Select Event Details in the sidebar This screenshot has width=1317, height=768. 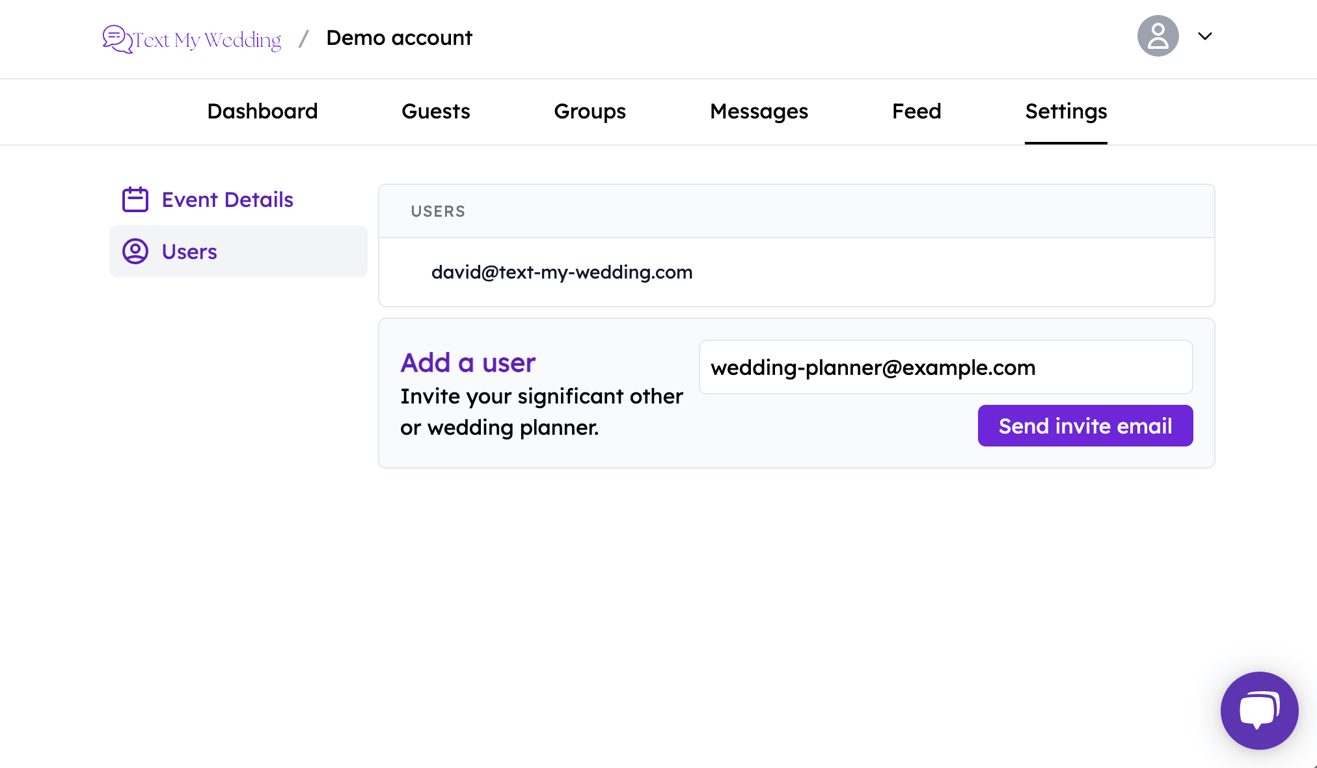227,199
